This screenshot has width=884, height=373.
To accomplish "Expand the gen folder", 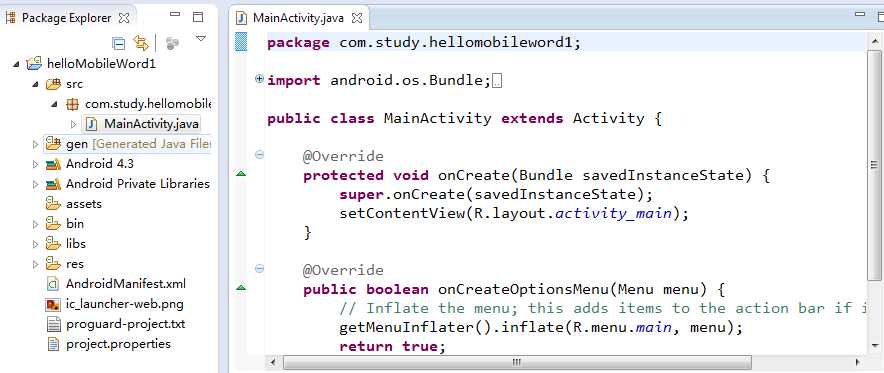I will click(x=36, y=144).
